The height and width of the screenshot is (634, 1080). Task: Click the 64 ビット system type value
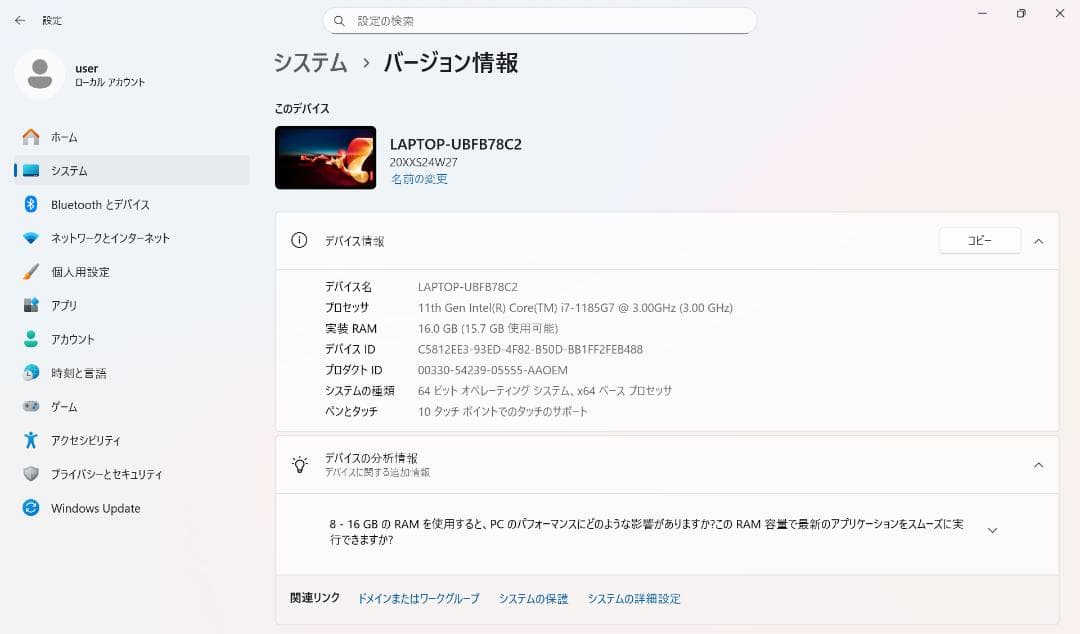(x=545, y=391)
